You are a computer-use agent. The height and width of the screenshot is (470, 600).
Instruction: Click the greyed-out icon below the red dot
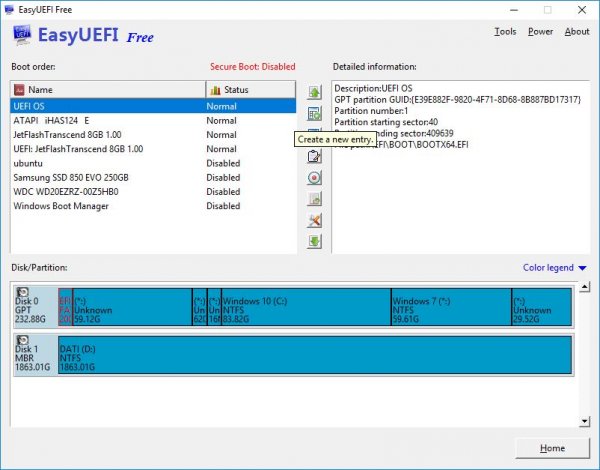tap(314, 199)
